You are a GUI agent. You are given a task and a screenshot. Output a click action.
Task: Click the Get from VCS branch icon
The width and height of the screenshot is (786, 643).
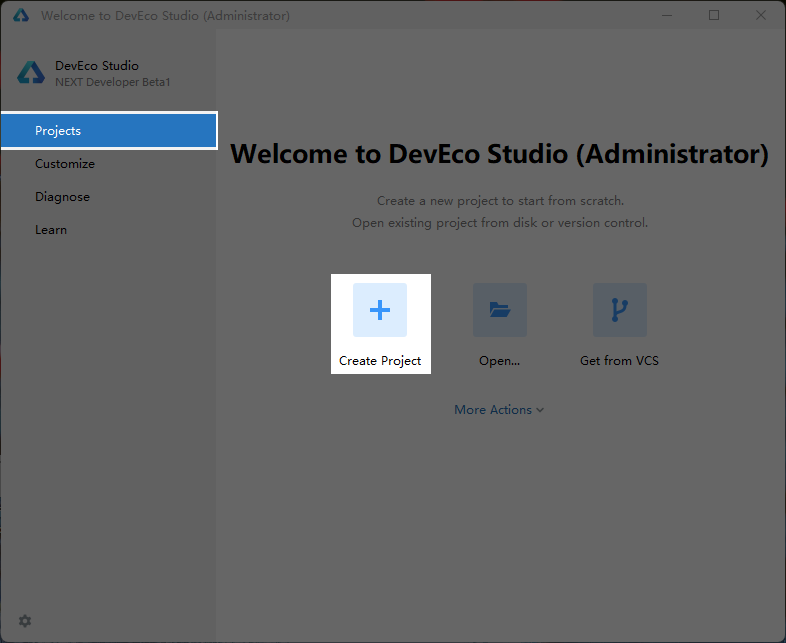click(x=620, y=310)
